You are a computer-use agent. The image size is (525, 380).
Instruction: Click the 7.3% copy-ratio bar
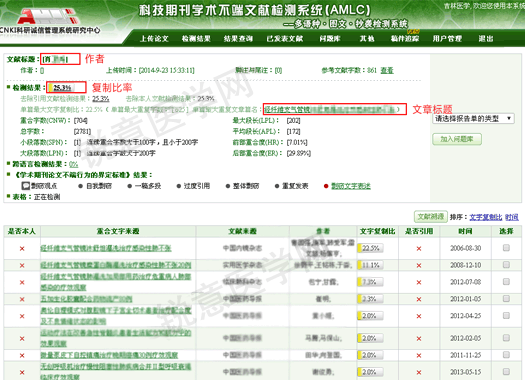(x=370, y=282)
